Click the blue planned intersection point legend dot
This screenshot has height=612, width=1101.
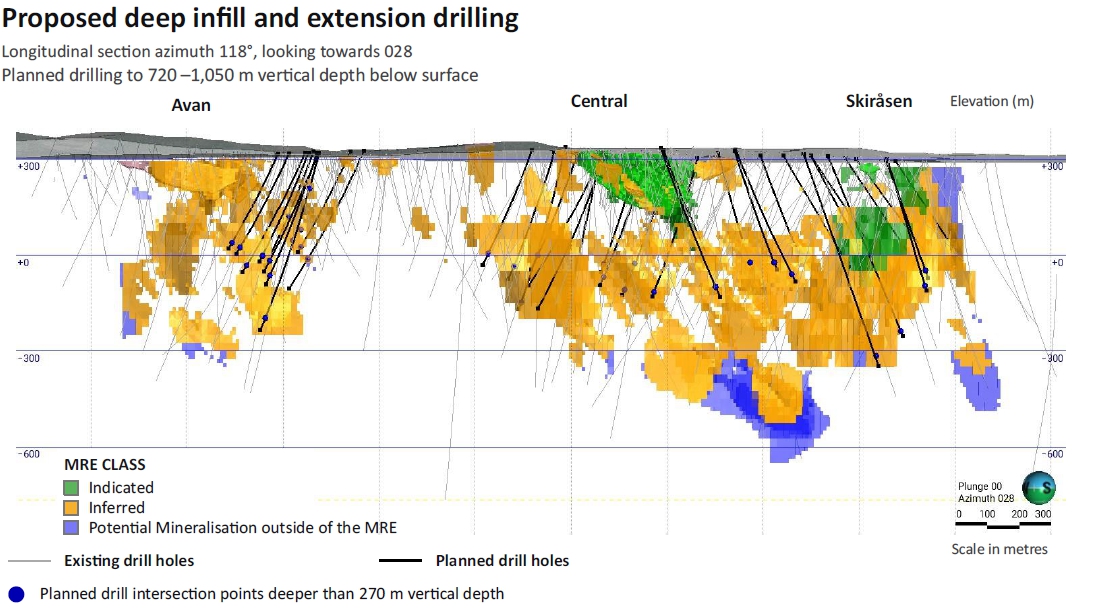tap(16, 594)
